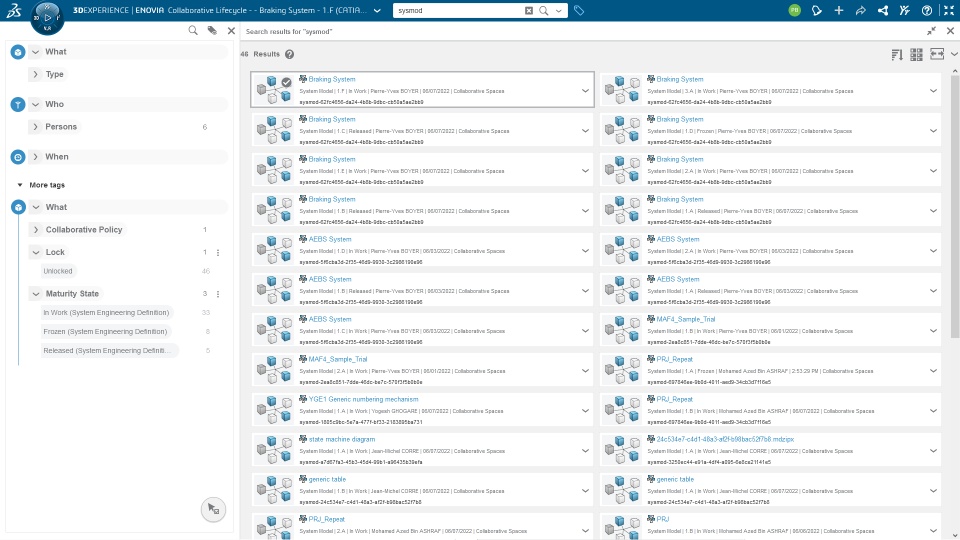
Task: Open the tools and utilities icon
Action: coord(905,10)
